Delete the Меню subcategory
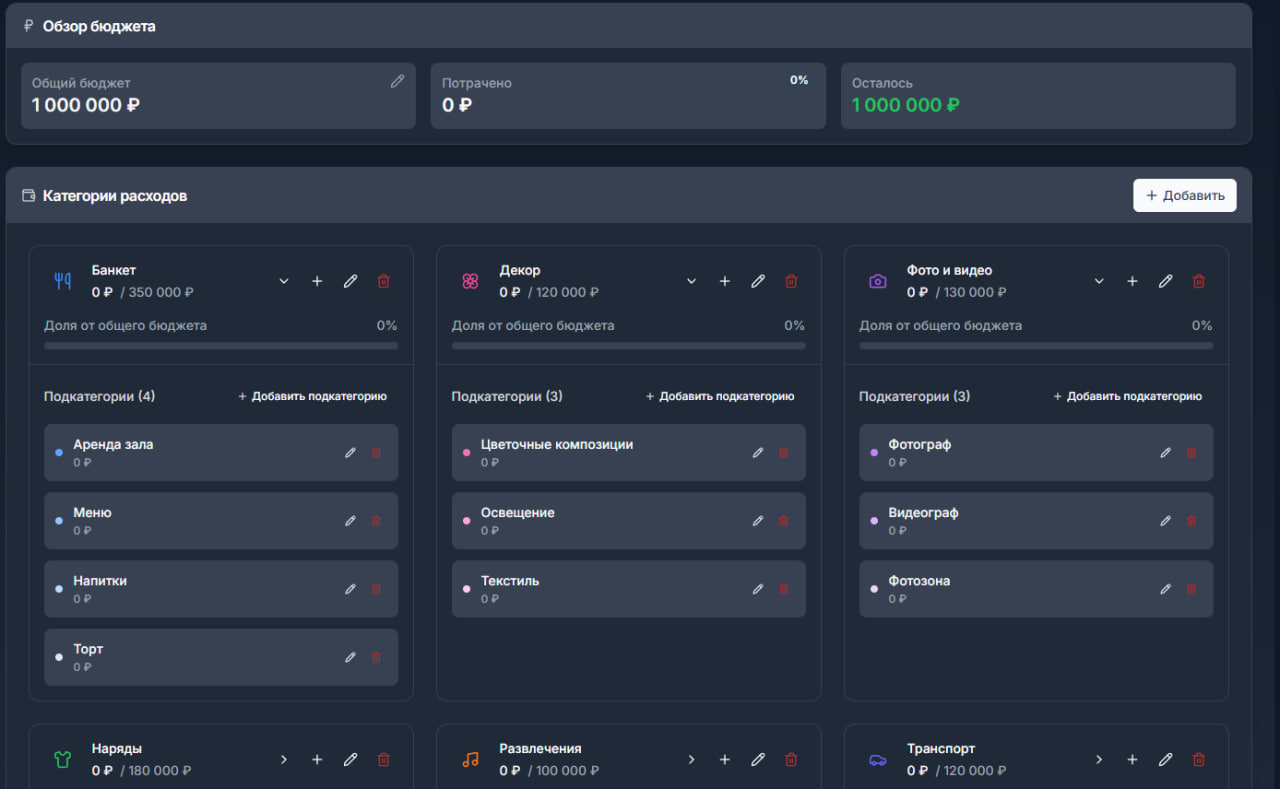This screenshot has width=1280, height=789. [376, 520]
